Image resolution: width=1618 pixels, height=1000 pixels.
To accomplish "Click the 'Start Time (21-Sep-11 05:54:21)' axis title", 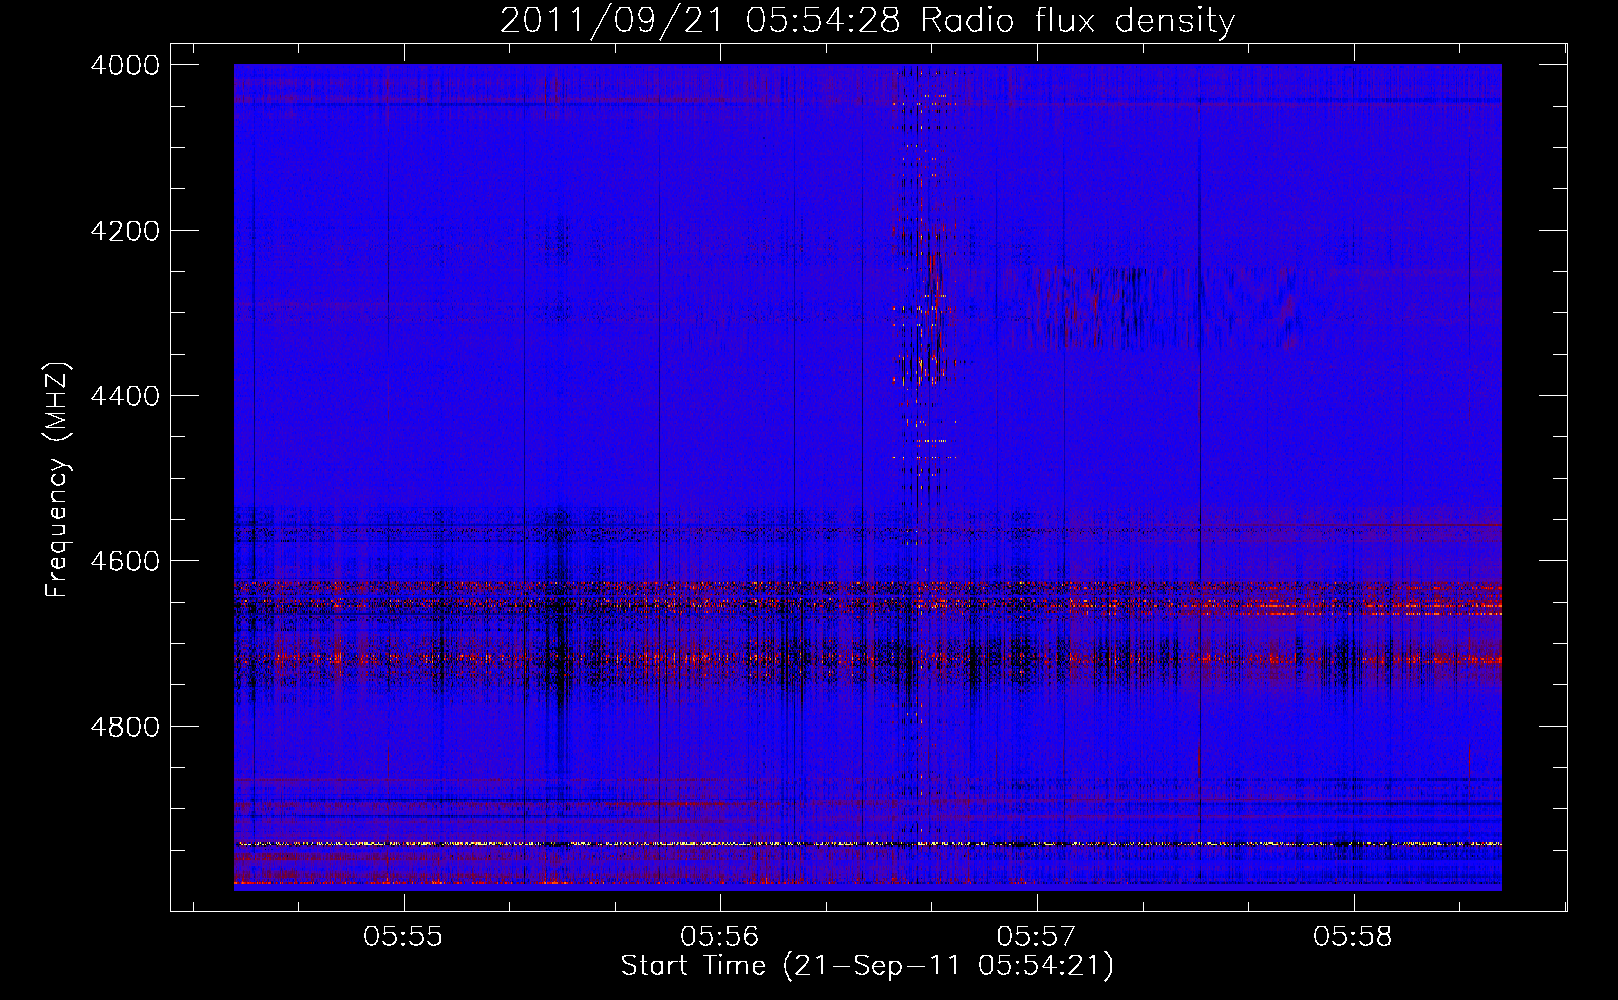I will (x=867, y=966).
